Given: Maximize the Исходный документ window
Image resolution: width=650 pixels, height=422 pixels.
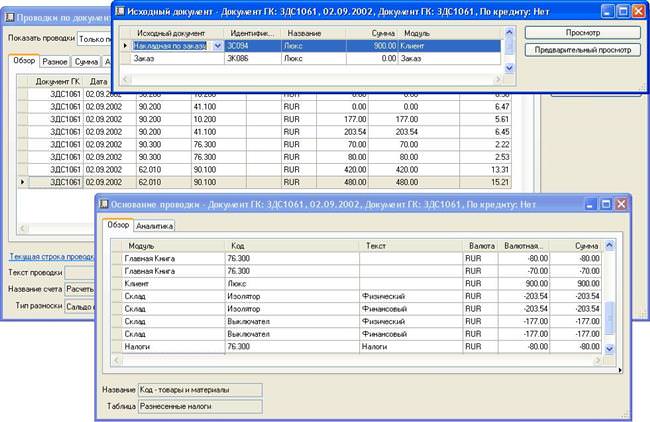Looking at the screenshot, I should pyautogui.click(x=623, y=12).
